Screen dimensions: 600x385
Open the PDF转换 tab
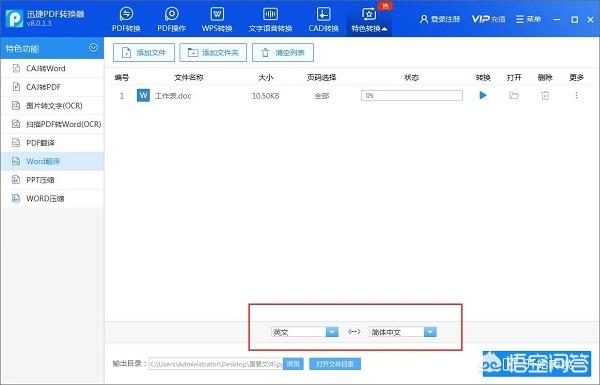(126, 19)
